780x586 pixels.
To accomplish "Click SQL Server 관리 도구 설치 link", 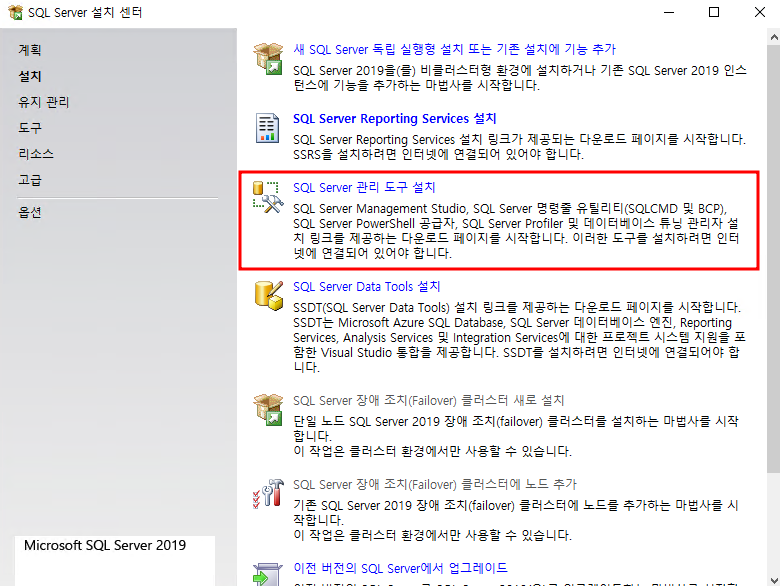I will (364, 188).
